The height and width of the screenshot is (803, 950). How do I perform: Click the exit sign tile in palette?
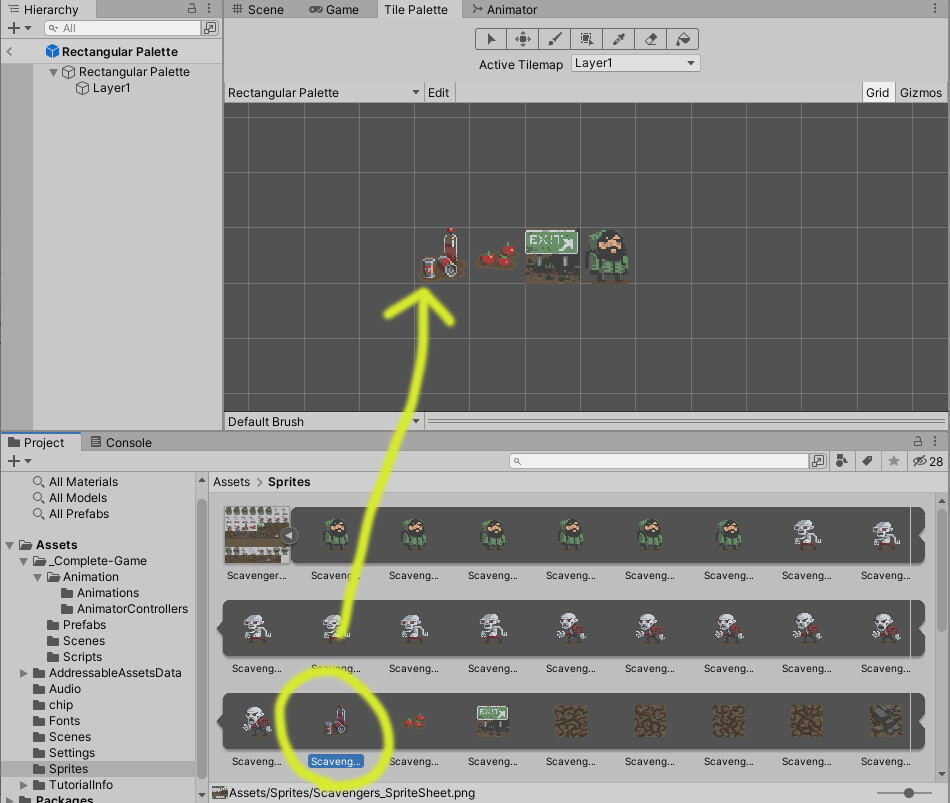(552, 256)
